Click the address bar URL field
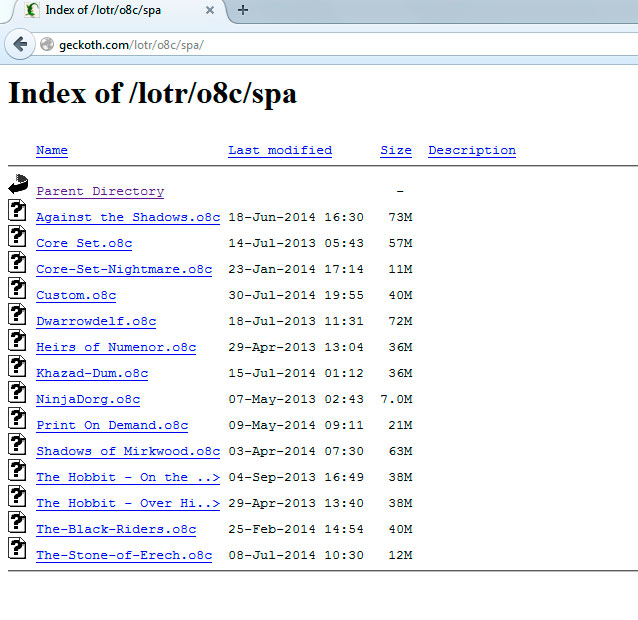Viewport: 638px width, 620px height. (x=338, y=44)
